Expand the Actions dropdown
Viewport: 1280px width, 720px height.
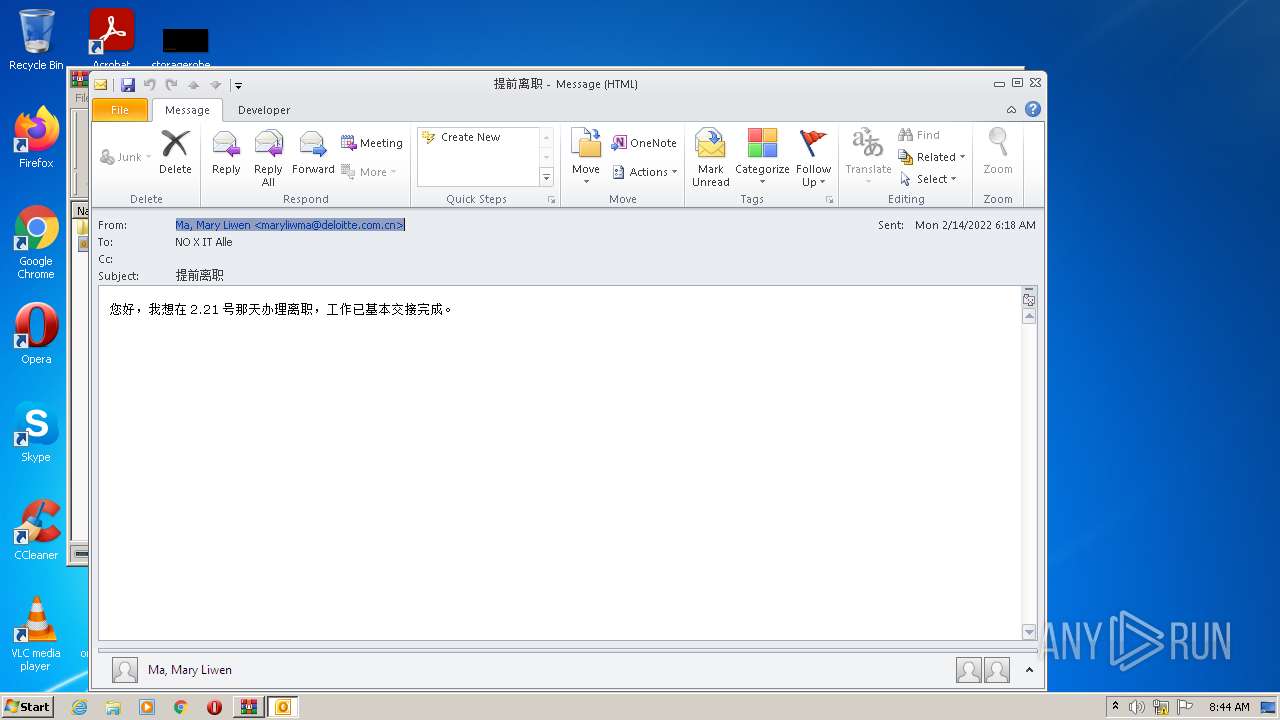coord(645,172)
